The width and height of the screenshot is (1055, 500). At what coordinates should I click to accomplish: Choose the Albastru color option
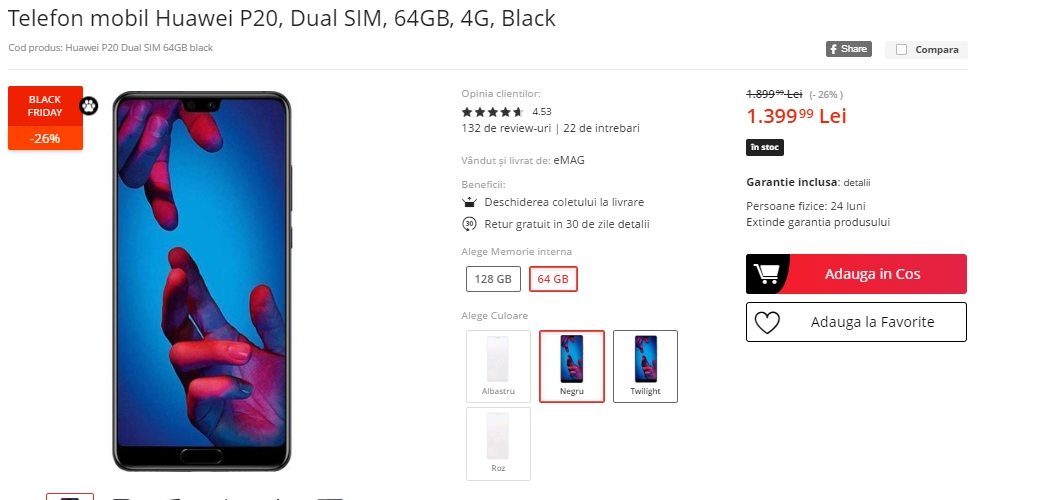(x=498, y=366)
